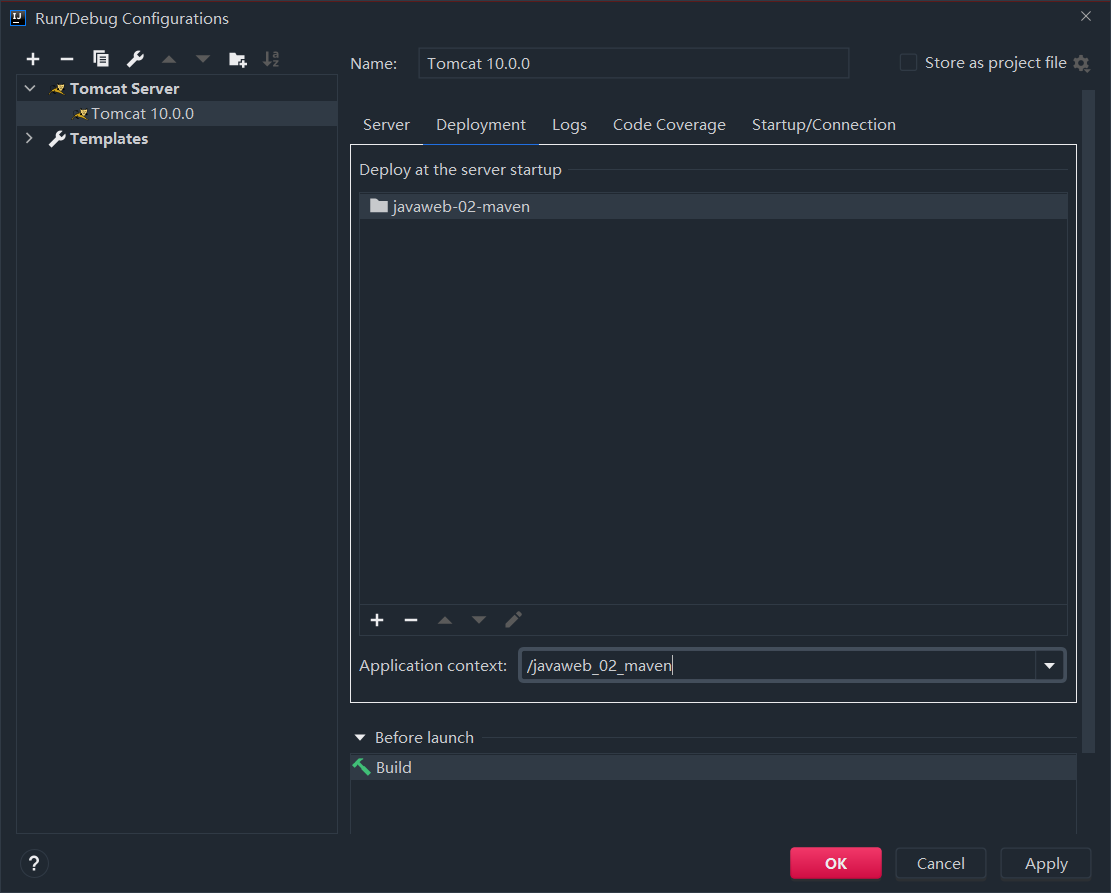Click folder icon of javaweb-02-maven artifact
Image resolution: width=1111 pixels, height=893 pixels.
[379, 206]
